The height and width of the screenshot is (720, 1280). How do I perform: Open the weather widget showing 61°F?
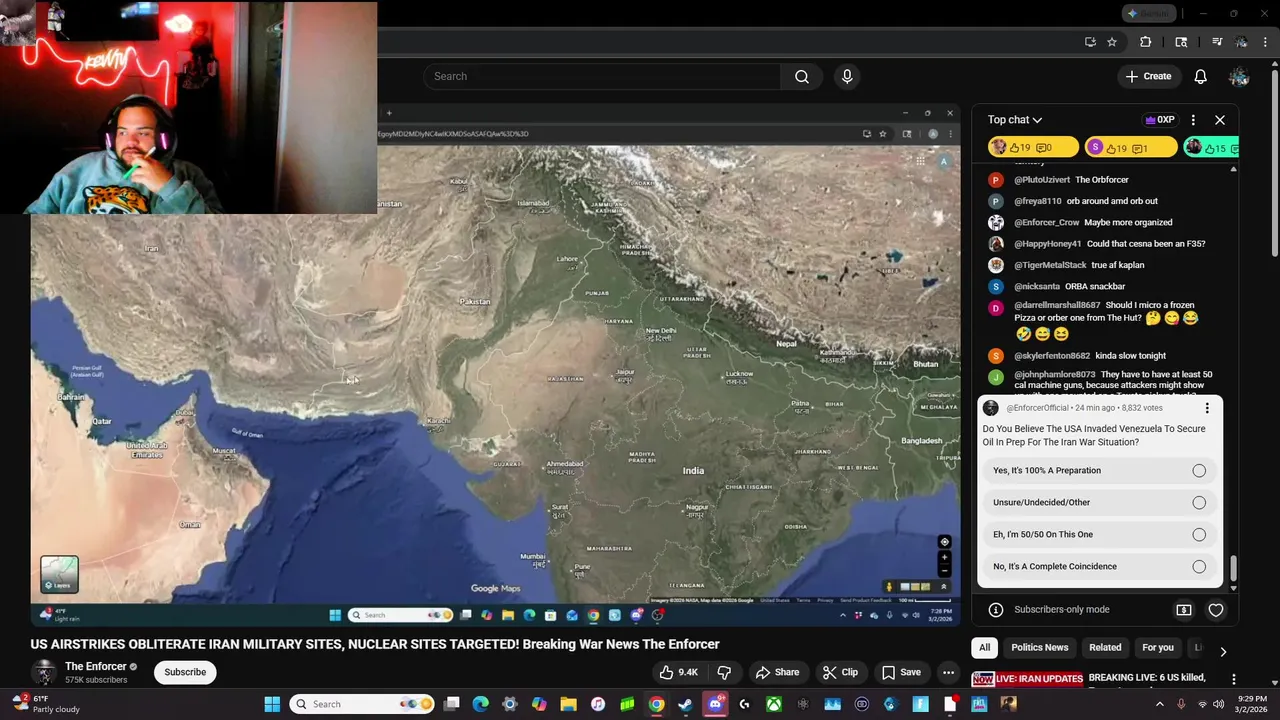pos(45,704)
